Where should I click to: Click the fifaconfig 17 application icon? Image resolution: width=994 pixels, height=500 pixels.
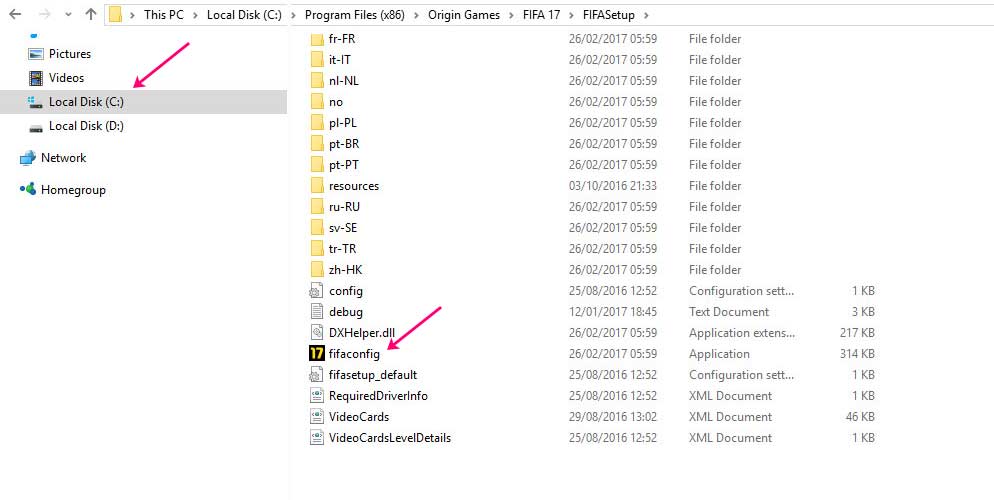(317, 353)
